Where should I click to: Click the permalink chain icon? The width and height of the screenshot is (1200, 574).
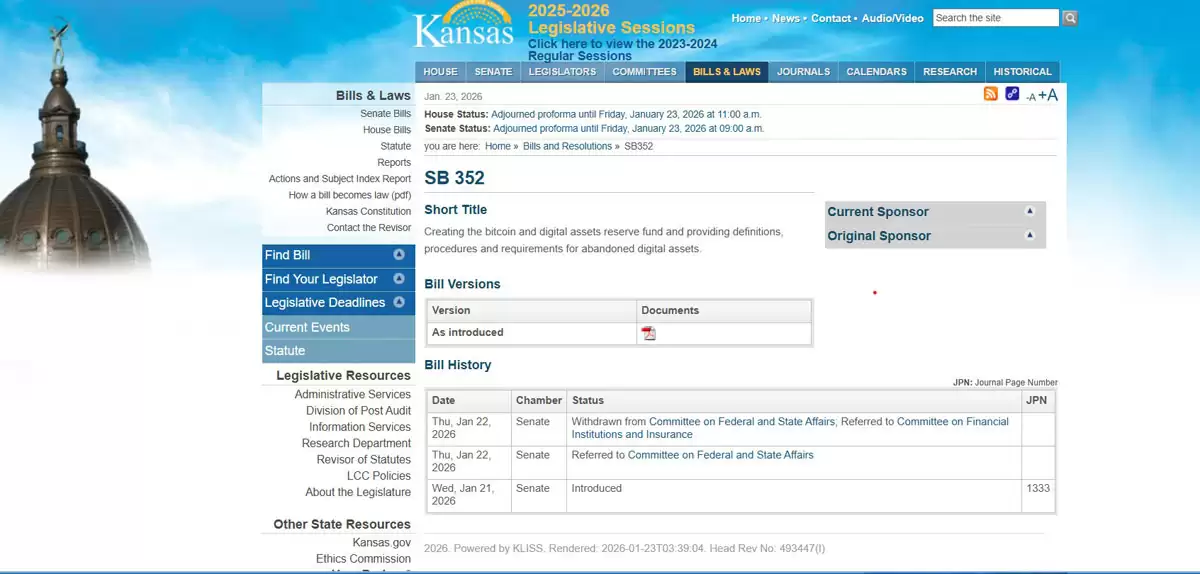[x=1012, y=94]
